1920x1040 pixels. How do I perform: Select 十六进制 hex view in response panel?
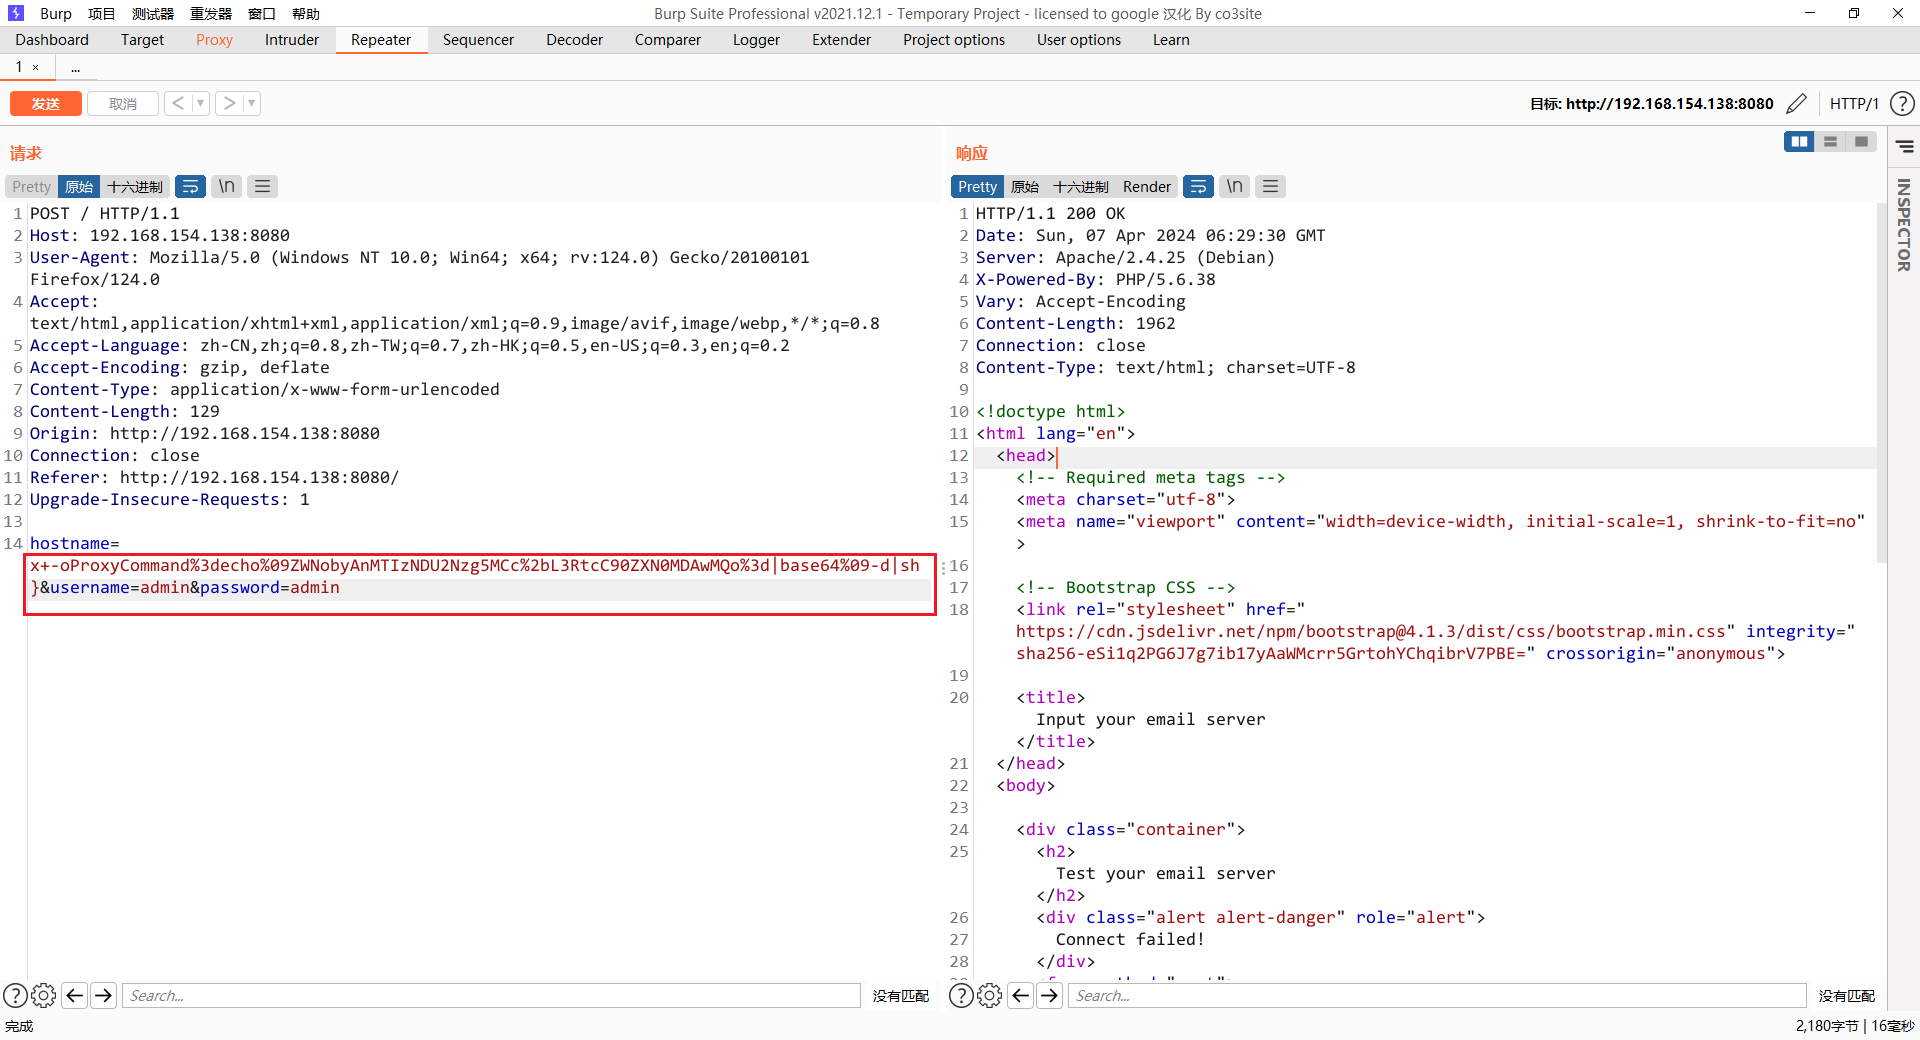click(x=1081, y=187)
